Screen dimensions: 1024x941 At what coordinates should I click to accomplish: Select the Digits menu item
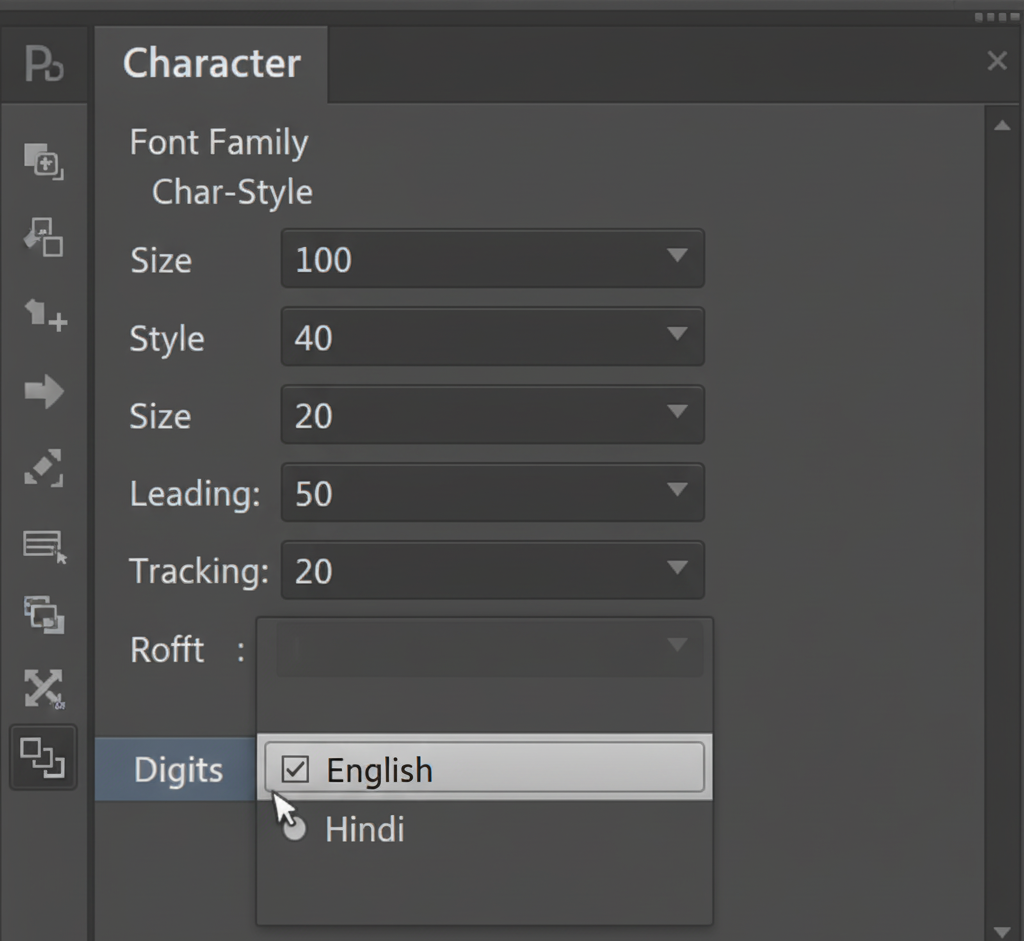pos(178,770)
